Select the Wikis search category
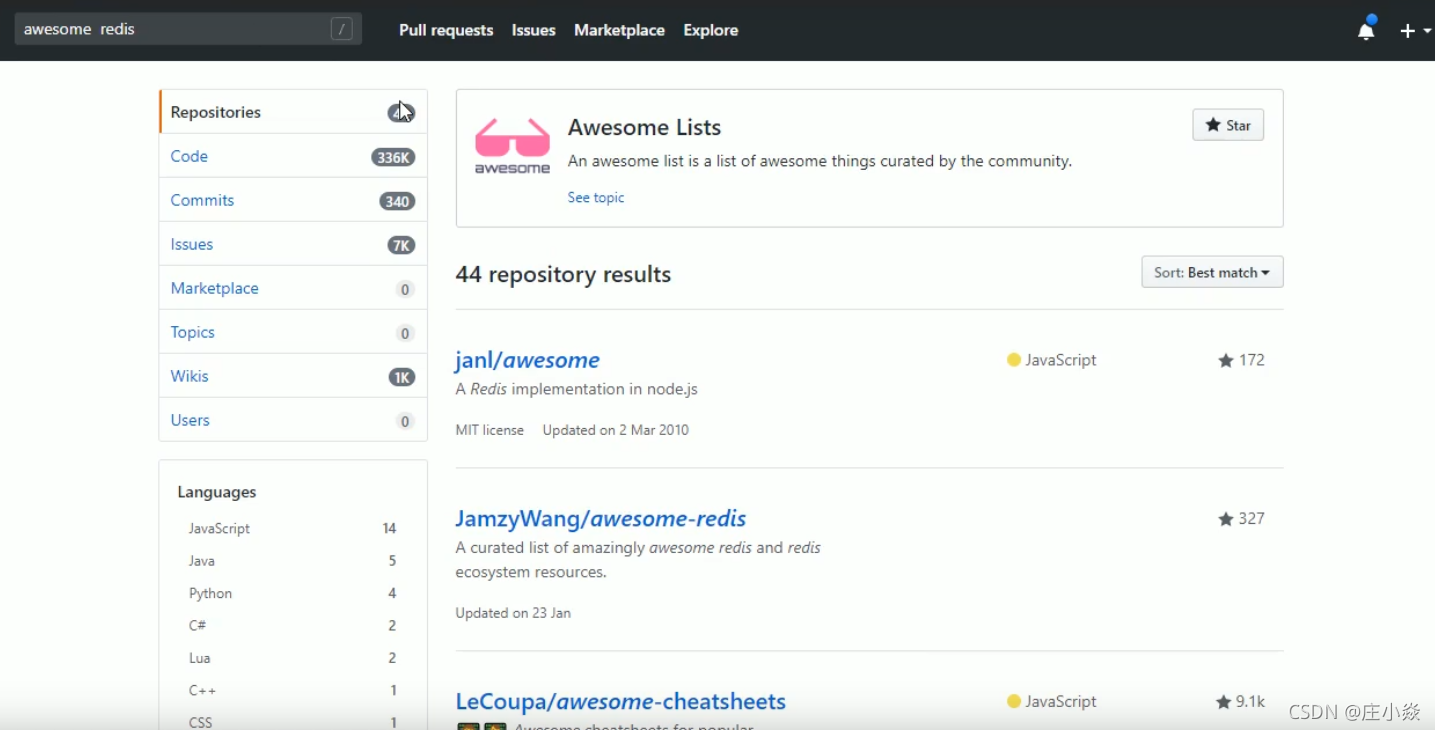Image resolution: width=1435 pixels, height=730 pixels. 293,376
